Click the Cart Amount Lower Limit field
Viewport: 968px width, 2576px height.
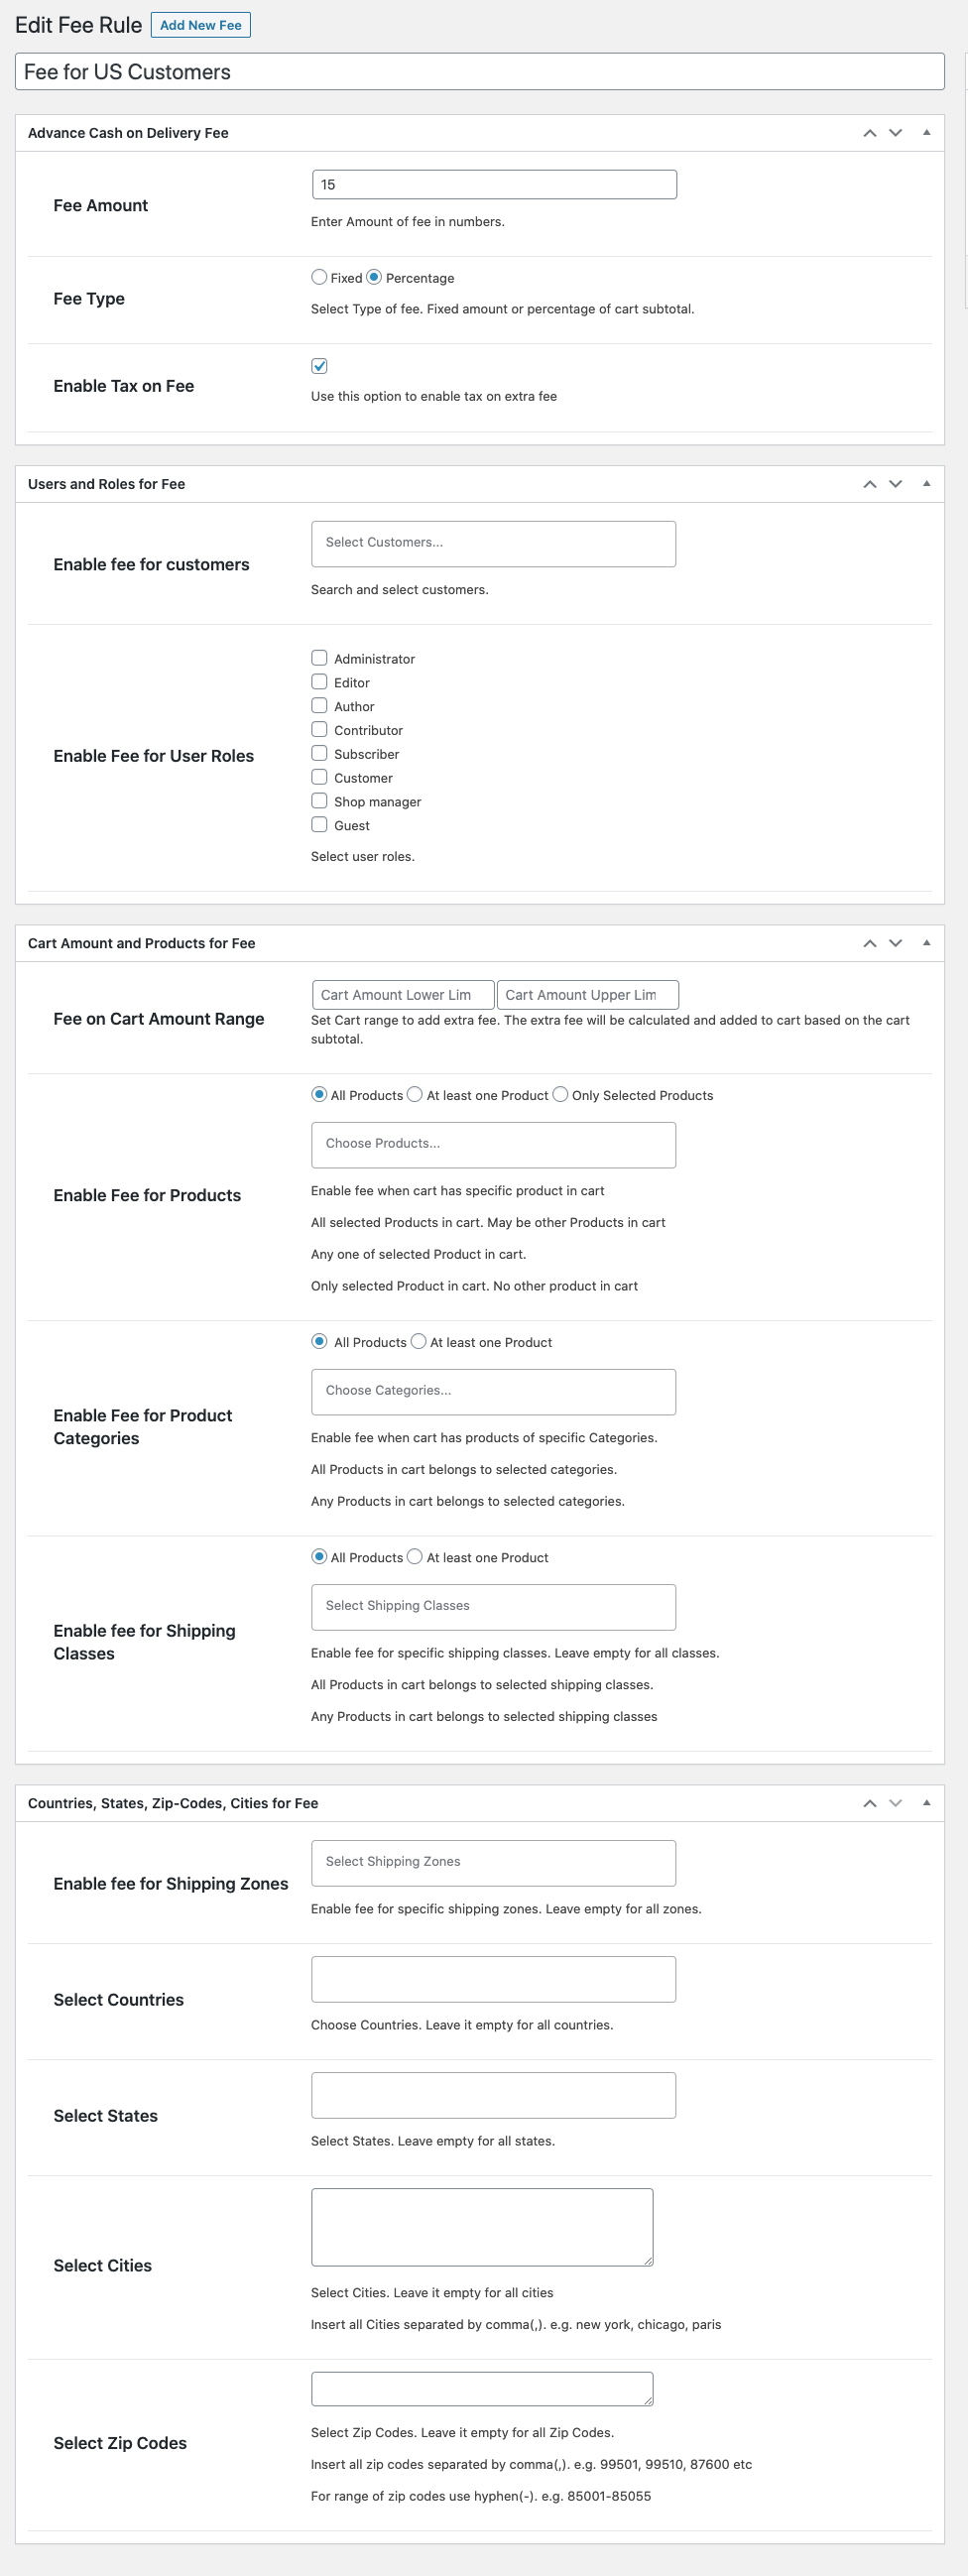pyautogui.click(x=402, y=995)
